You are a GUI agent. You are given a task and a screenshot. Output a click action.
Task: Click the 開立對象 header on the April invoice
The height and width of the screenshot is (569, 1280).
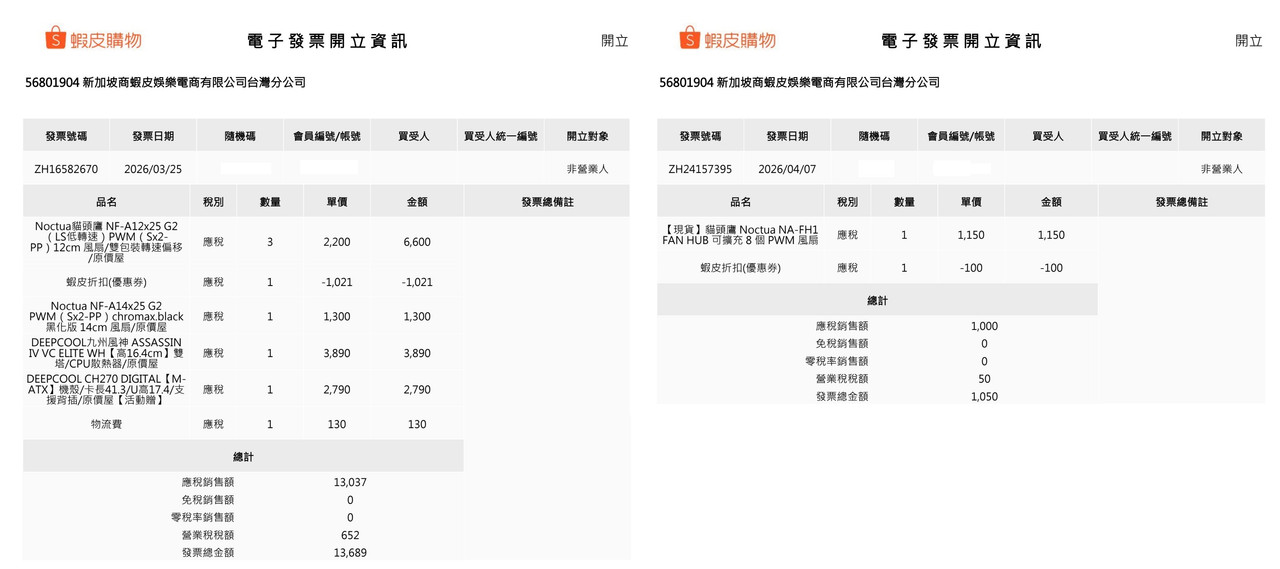click(x=1221, y=136)
